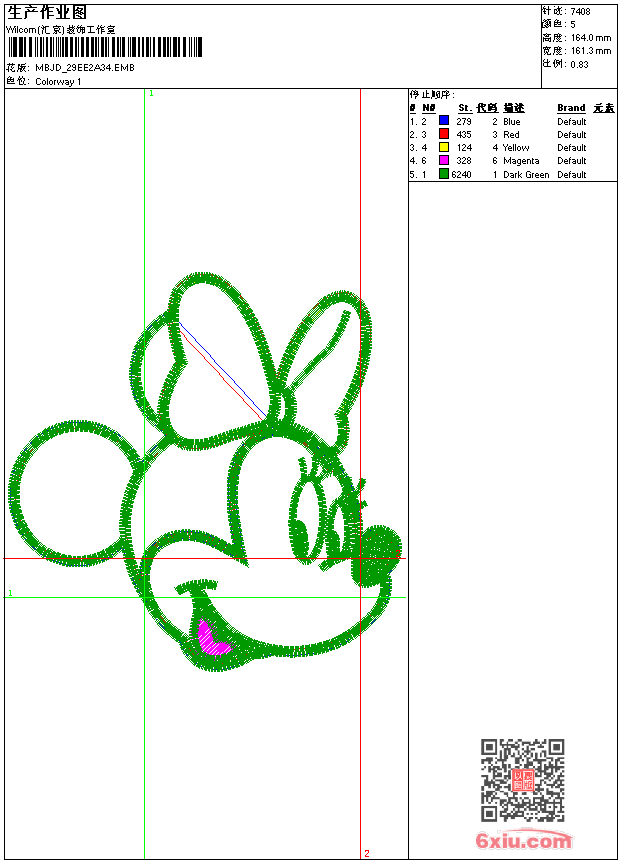The height and width of the screenshot is (860, 620).
Task: Click the QR code image
Action: 523,780
